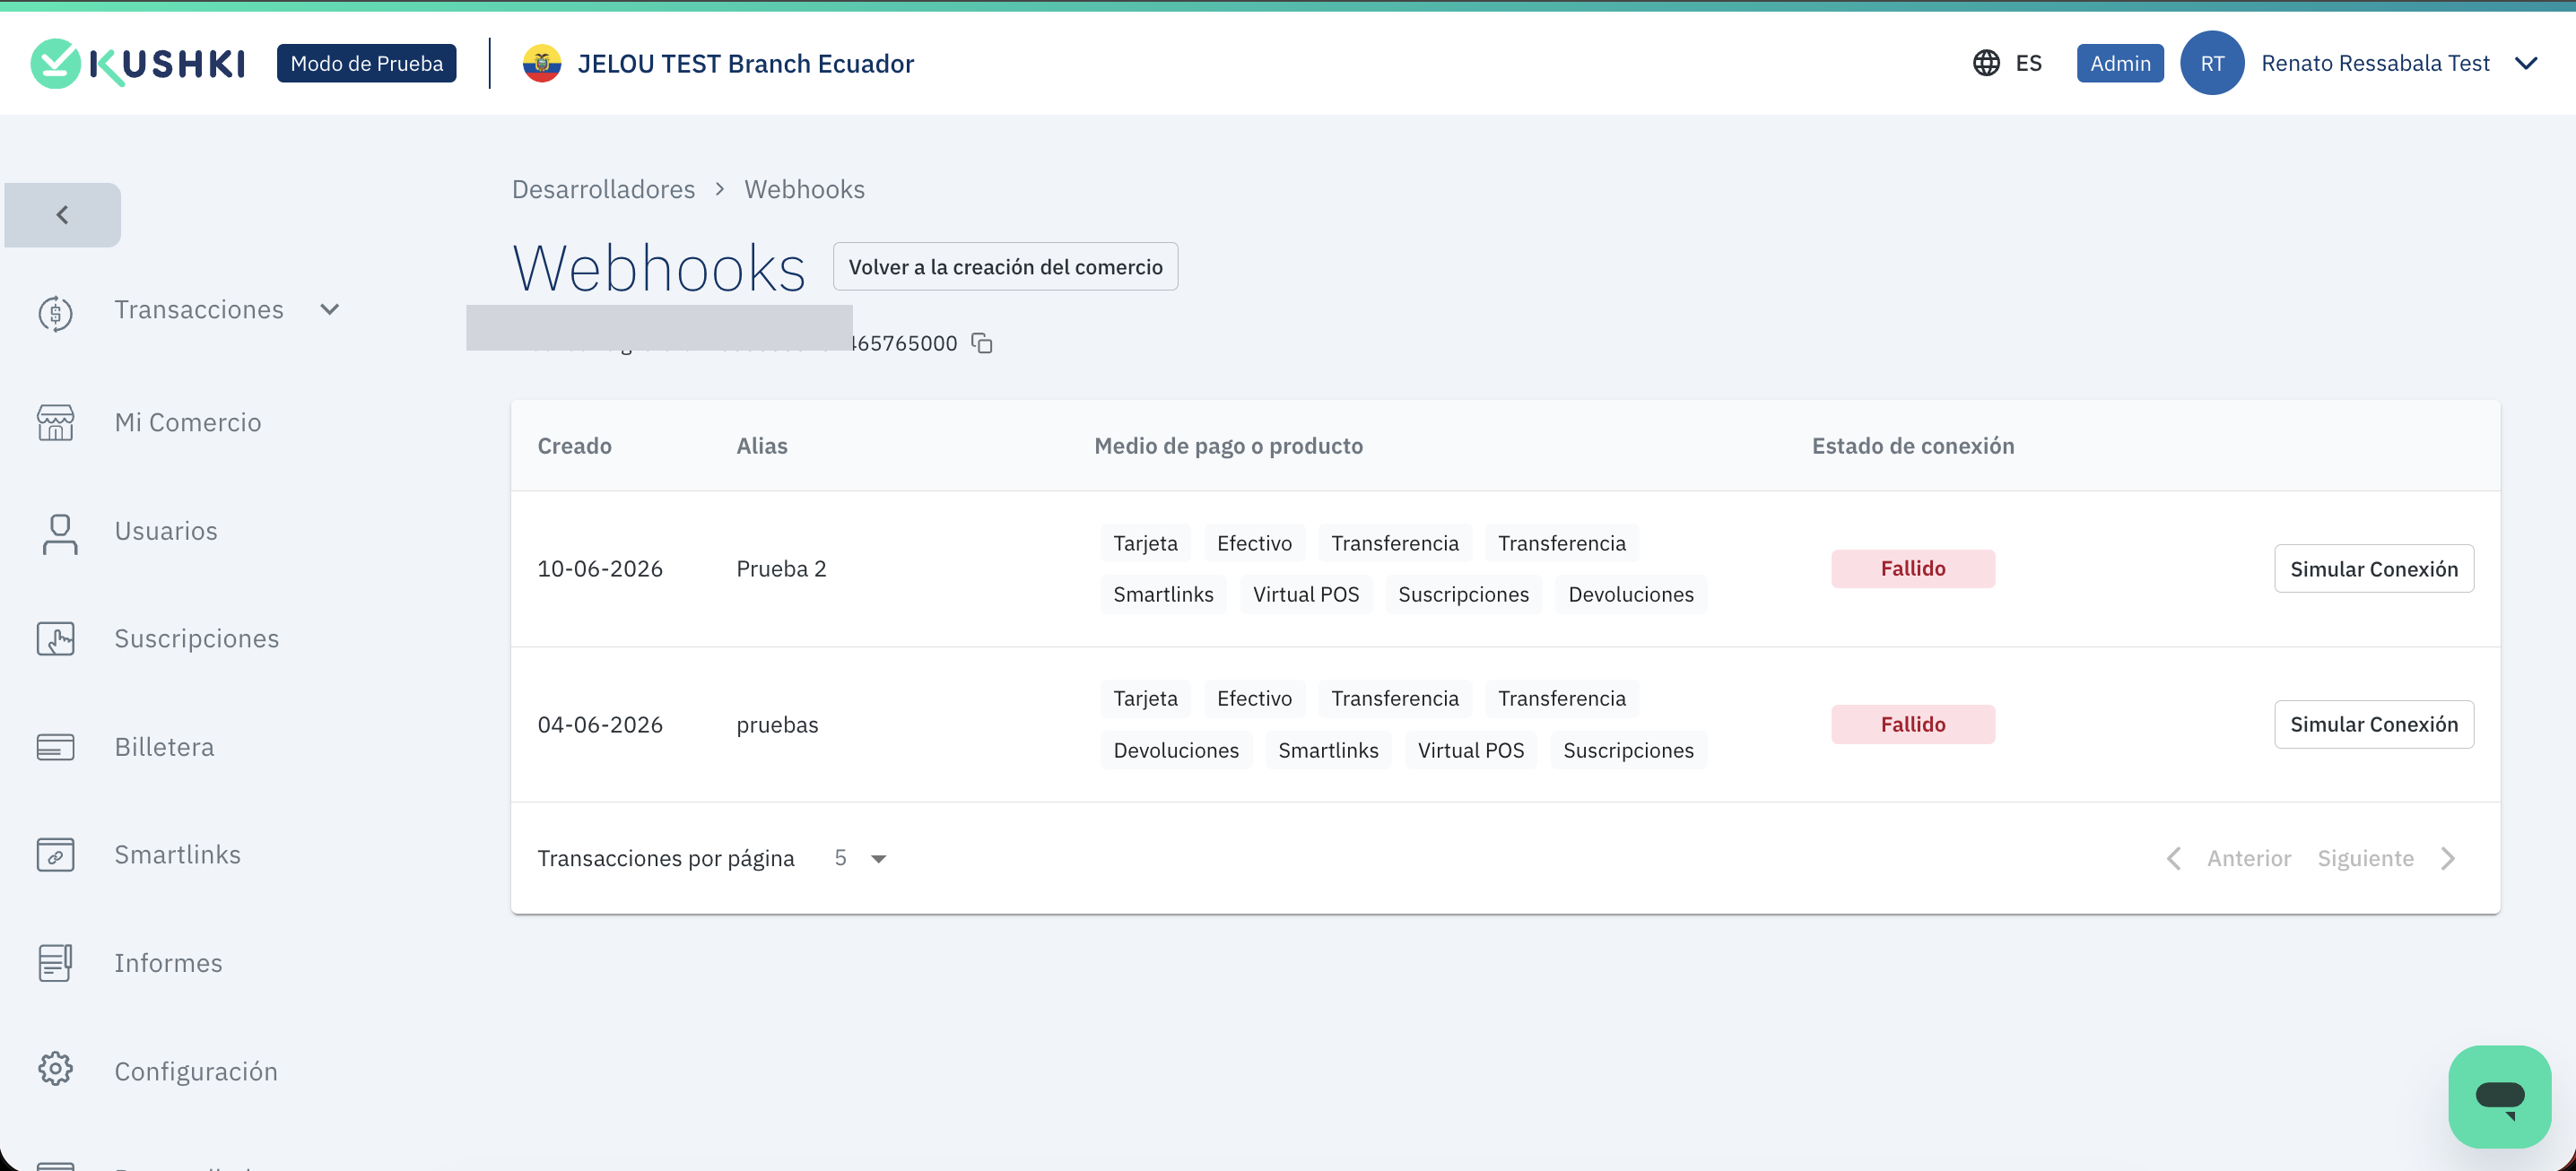
Task: Click Fallido status for Prueba 2
Action: tap(1912, 569)
